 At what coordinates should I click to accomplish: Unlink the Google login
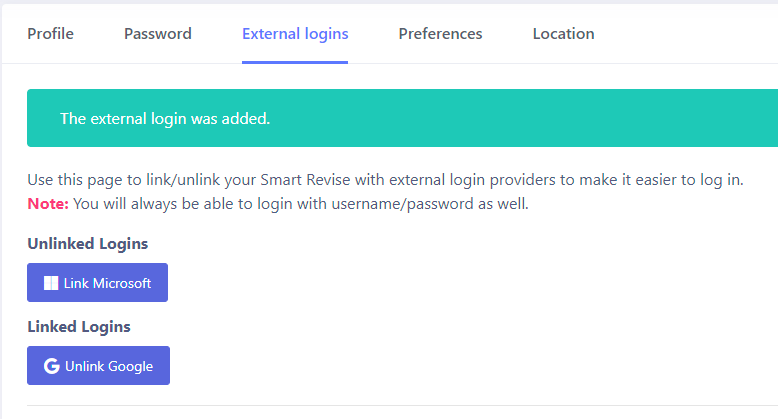(98, 365)
